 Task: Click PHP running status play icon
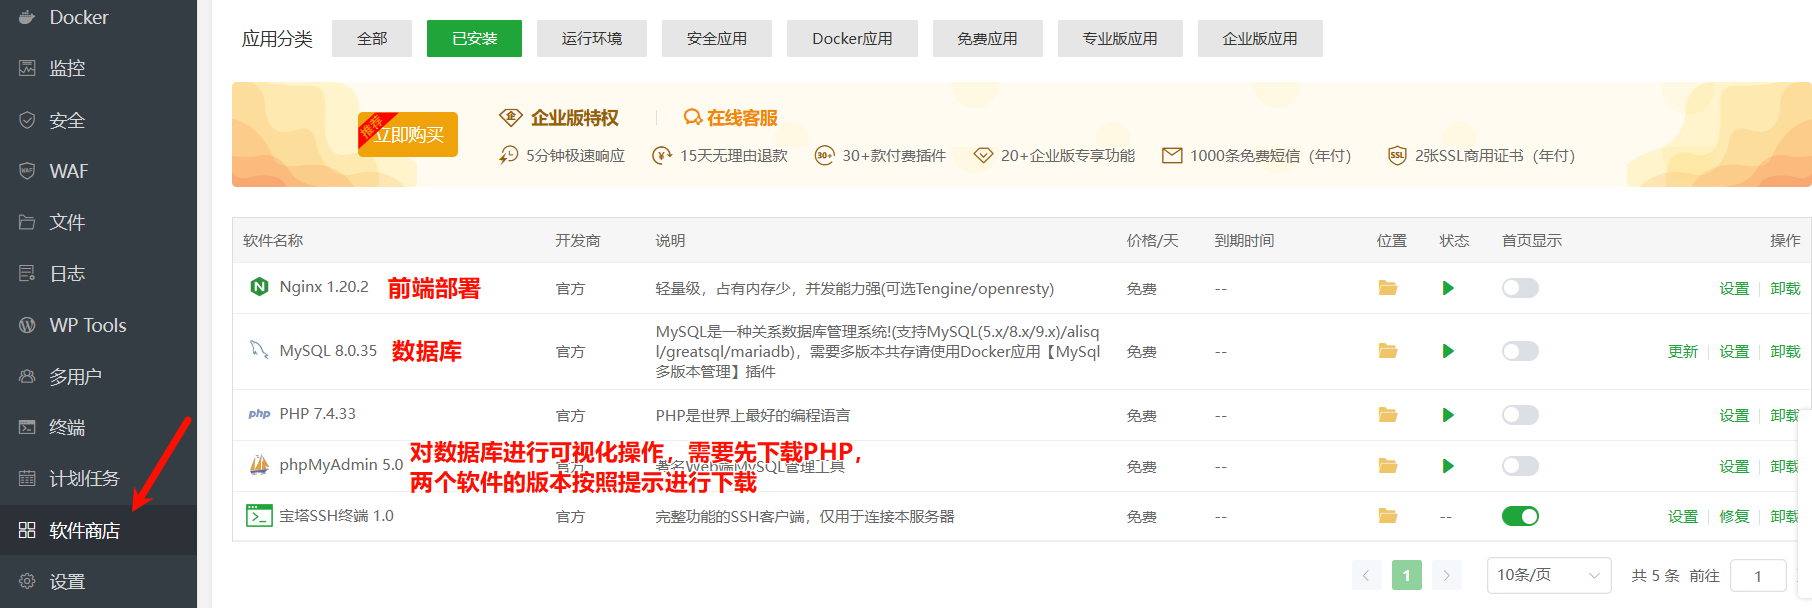[1448, 415]
